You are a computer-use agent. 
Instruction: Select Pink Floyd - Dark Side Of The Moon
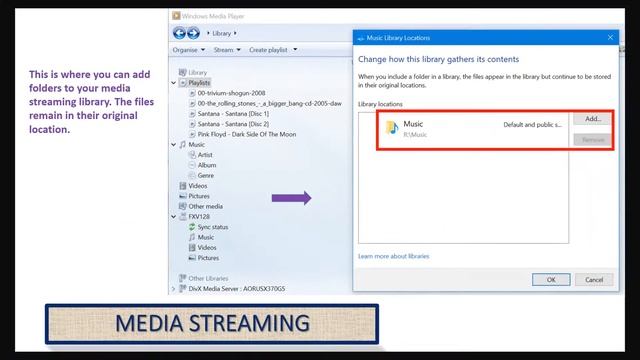247,134
